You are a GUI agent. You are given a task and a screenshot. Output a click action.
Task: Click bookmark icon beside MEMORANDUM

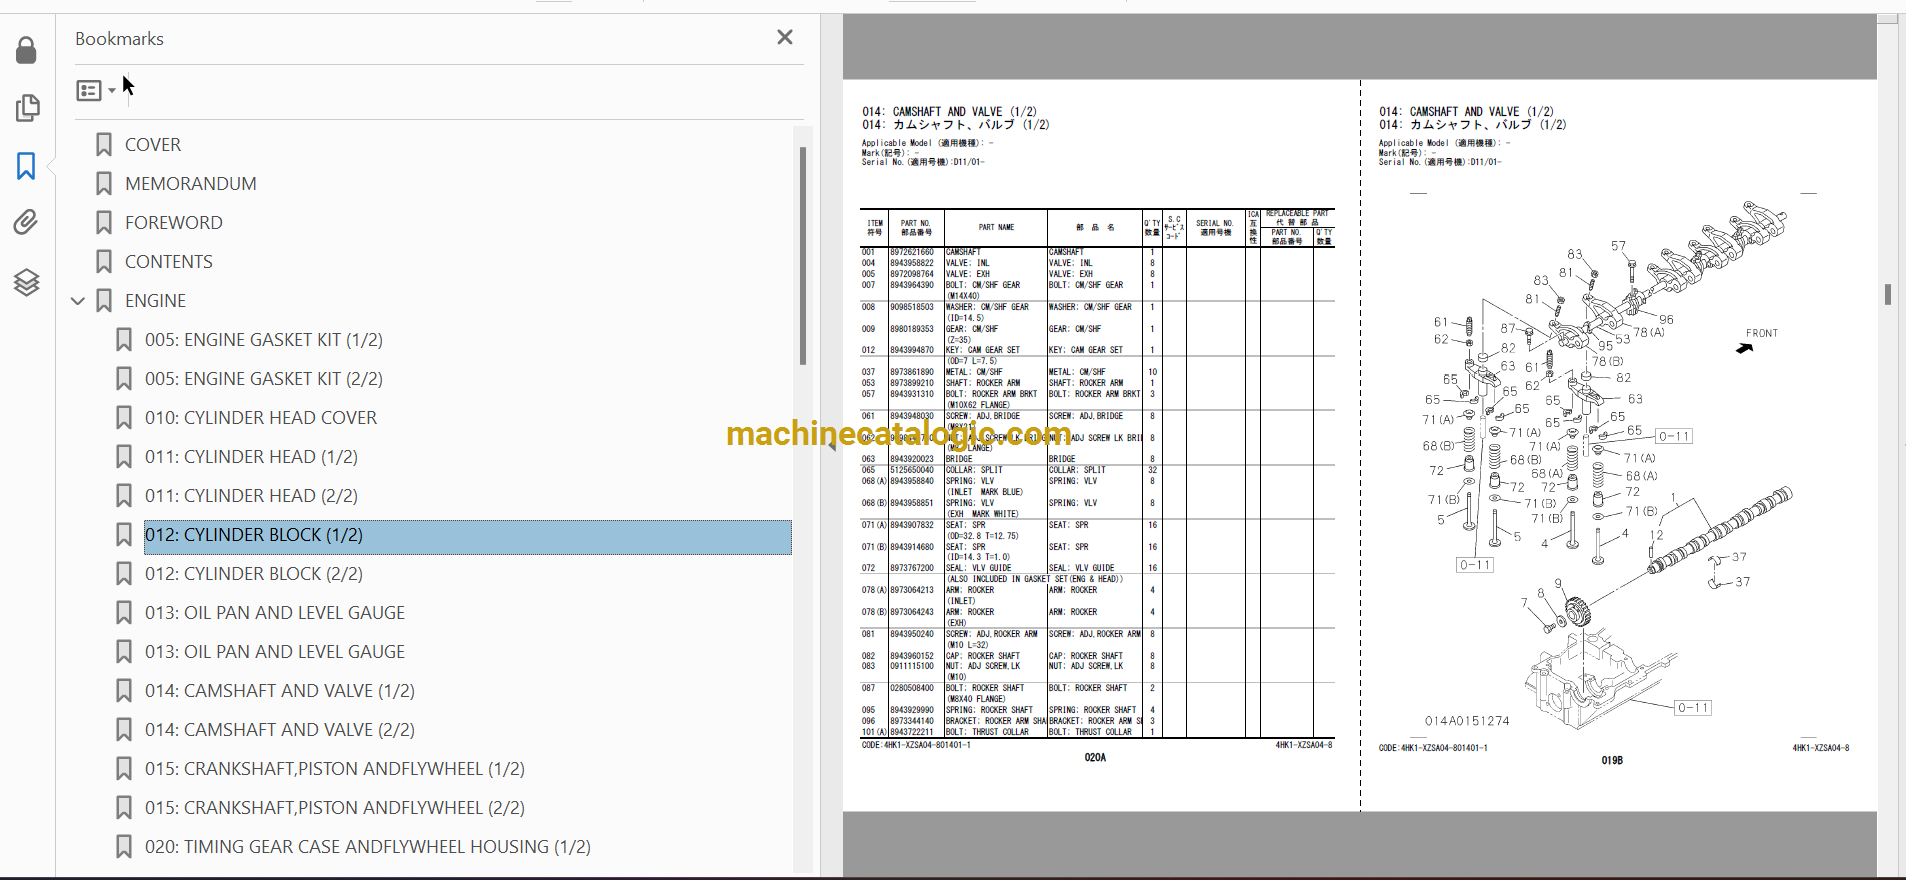104,184
